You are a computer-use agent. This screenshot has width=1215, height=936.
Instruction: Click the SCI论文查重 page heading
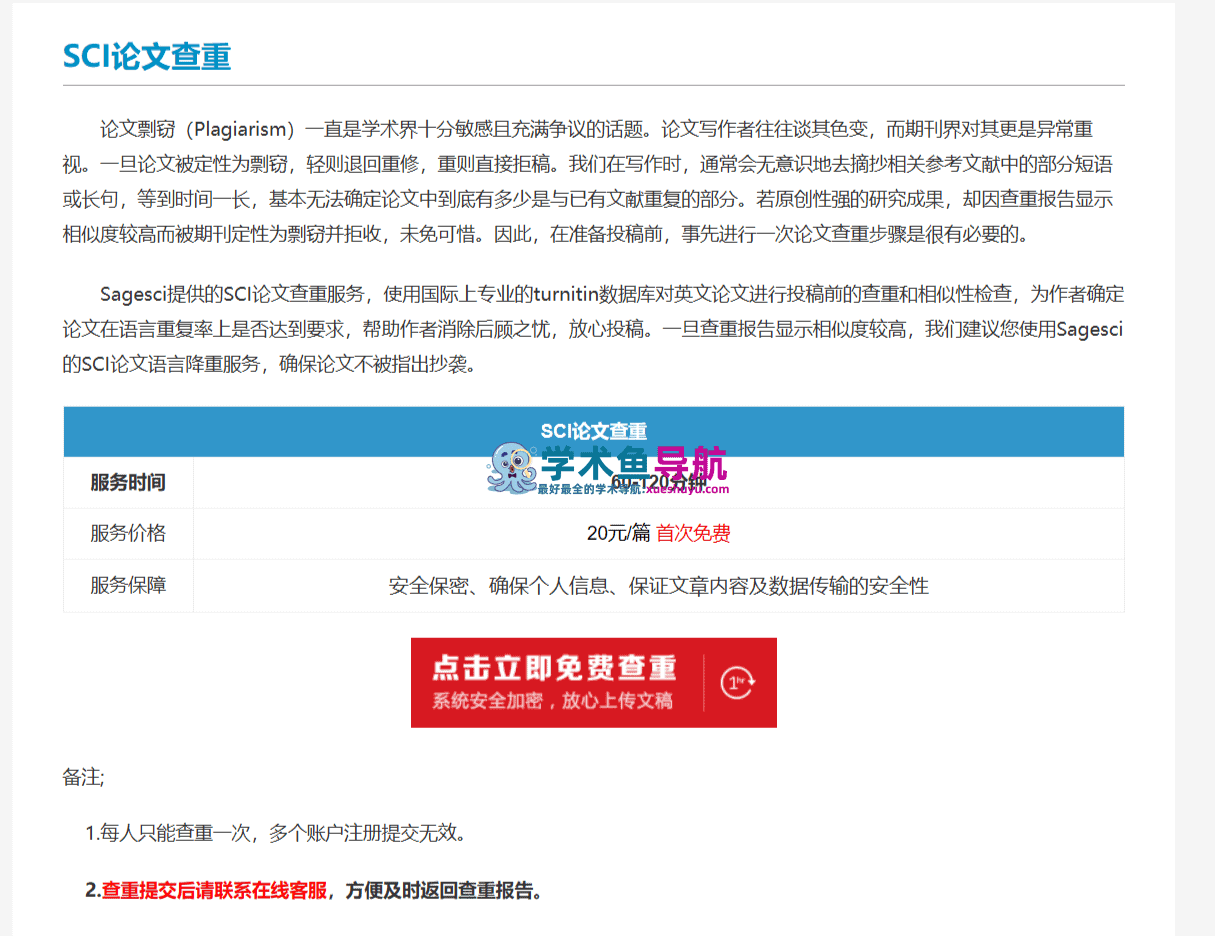(x=147, y=56)
